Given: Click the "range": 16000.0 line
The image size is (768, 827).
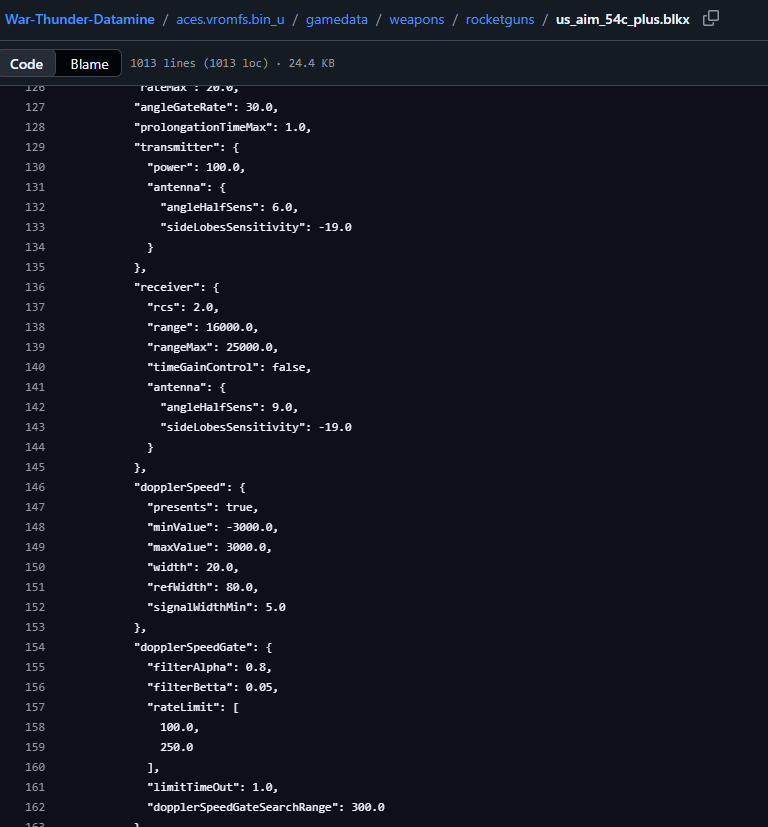Looking at the screenshot, I should pyautogui.click(x=203, y=327).
